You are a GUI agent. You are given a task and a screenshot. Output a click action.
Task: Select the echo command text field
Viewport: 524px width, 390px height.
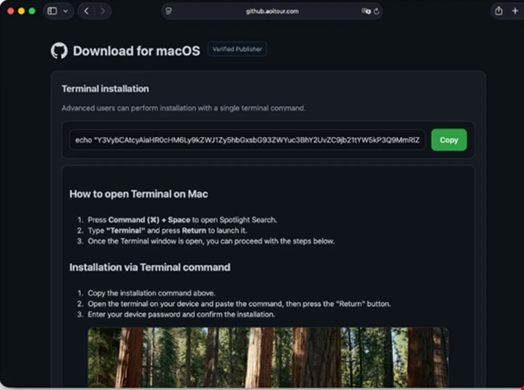(x=247, y=140)
